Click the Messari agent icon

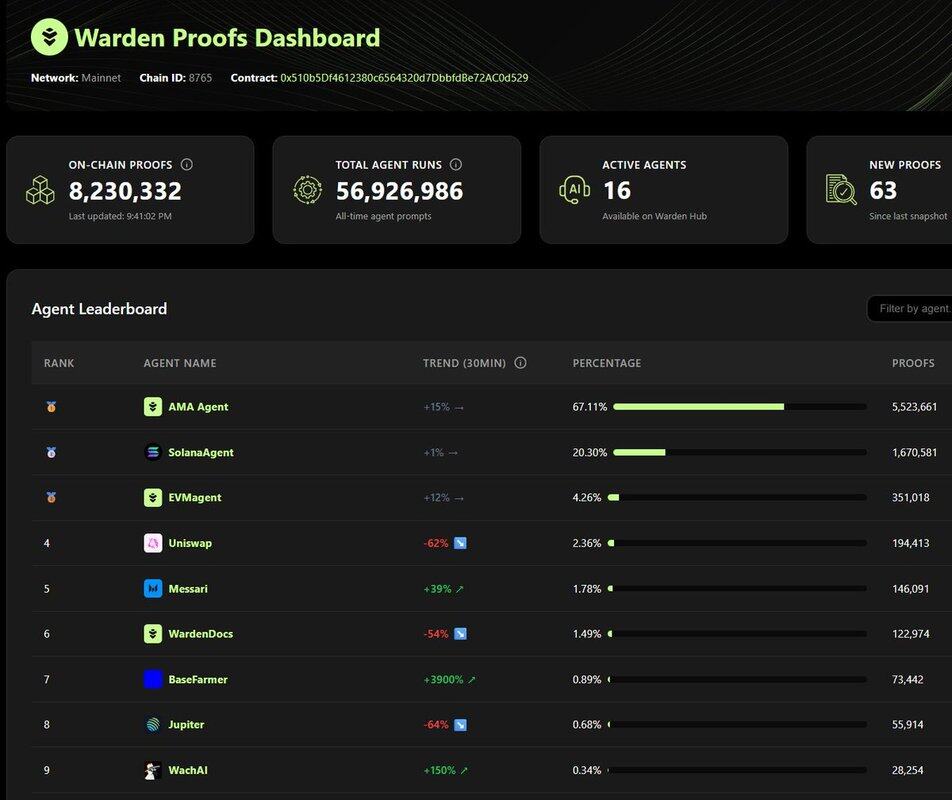click(x=152, y=589)
